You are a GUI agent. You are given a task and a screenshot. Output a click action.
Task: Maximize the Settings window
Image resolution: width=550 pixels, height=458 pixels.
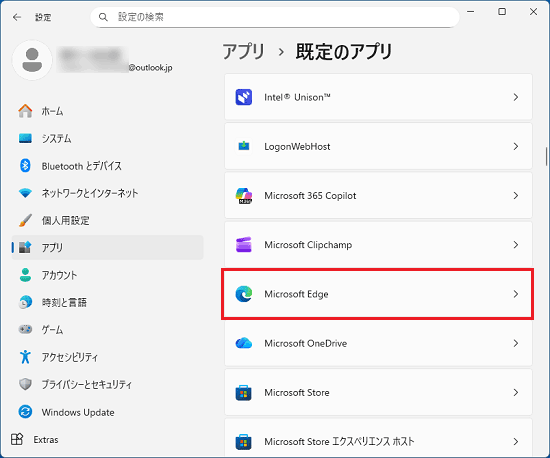pyautogui.click(x=502, y=12)
